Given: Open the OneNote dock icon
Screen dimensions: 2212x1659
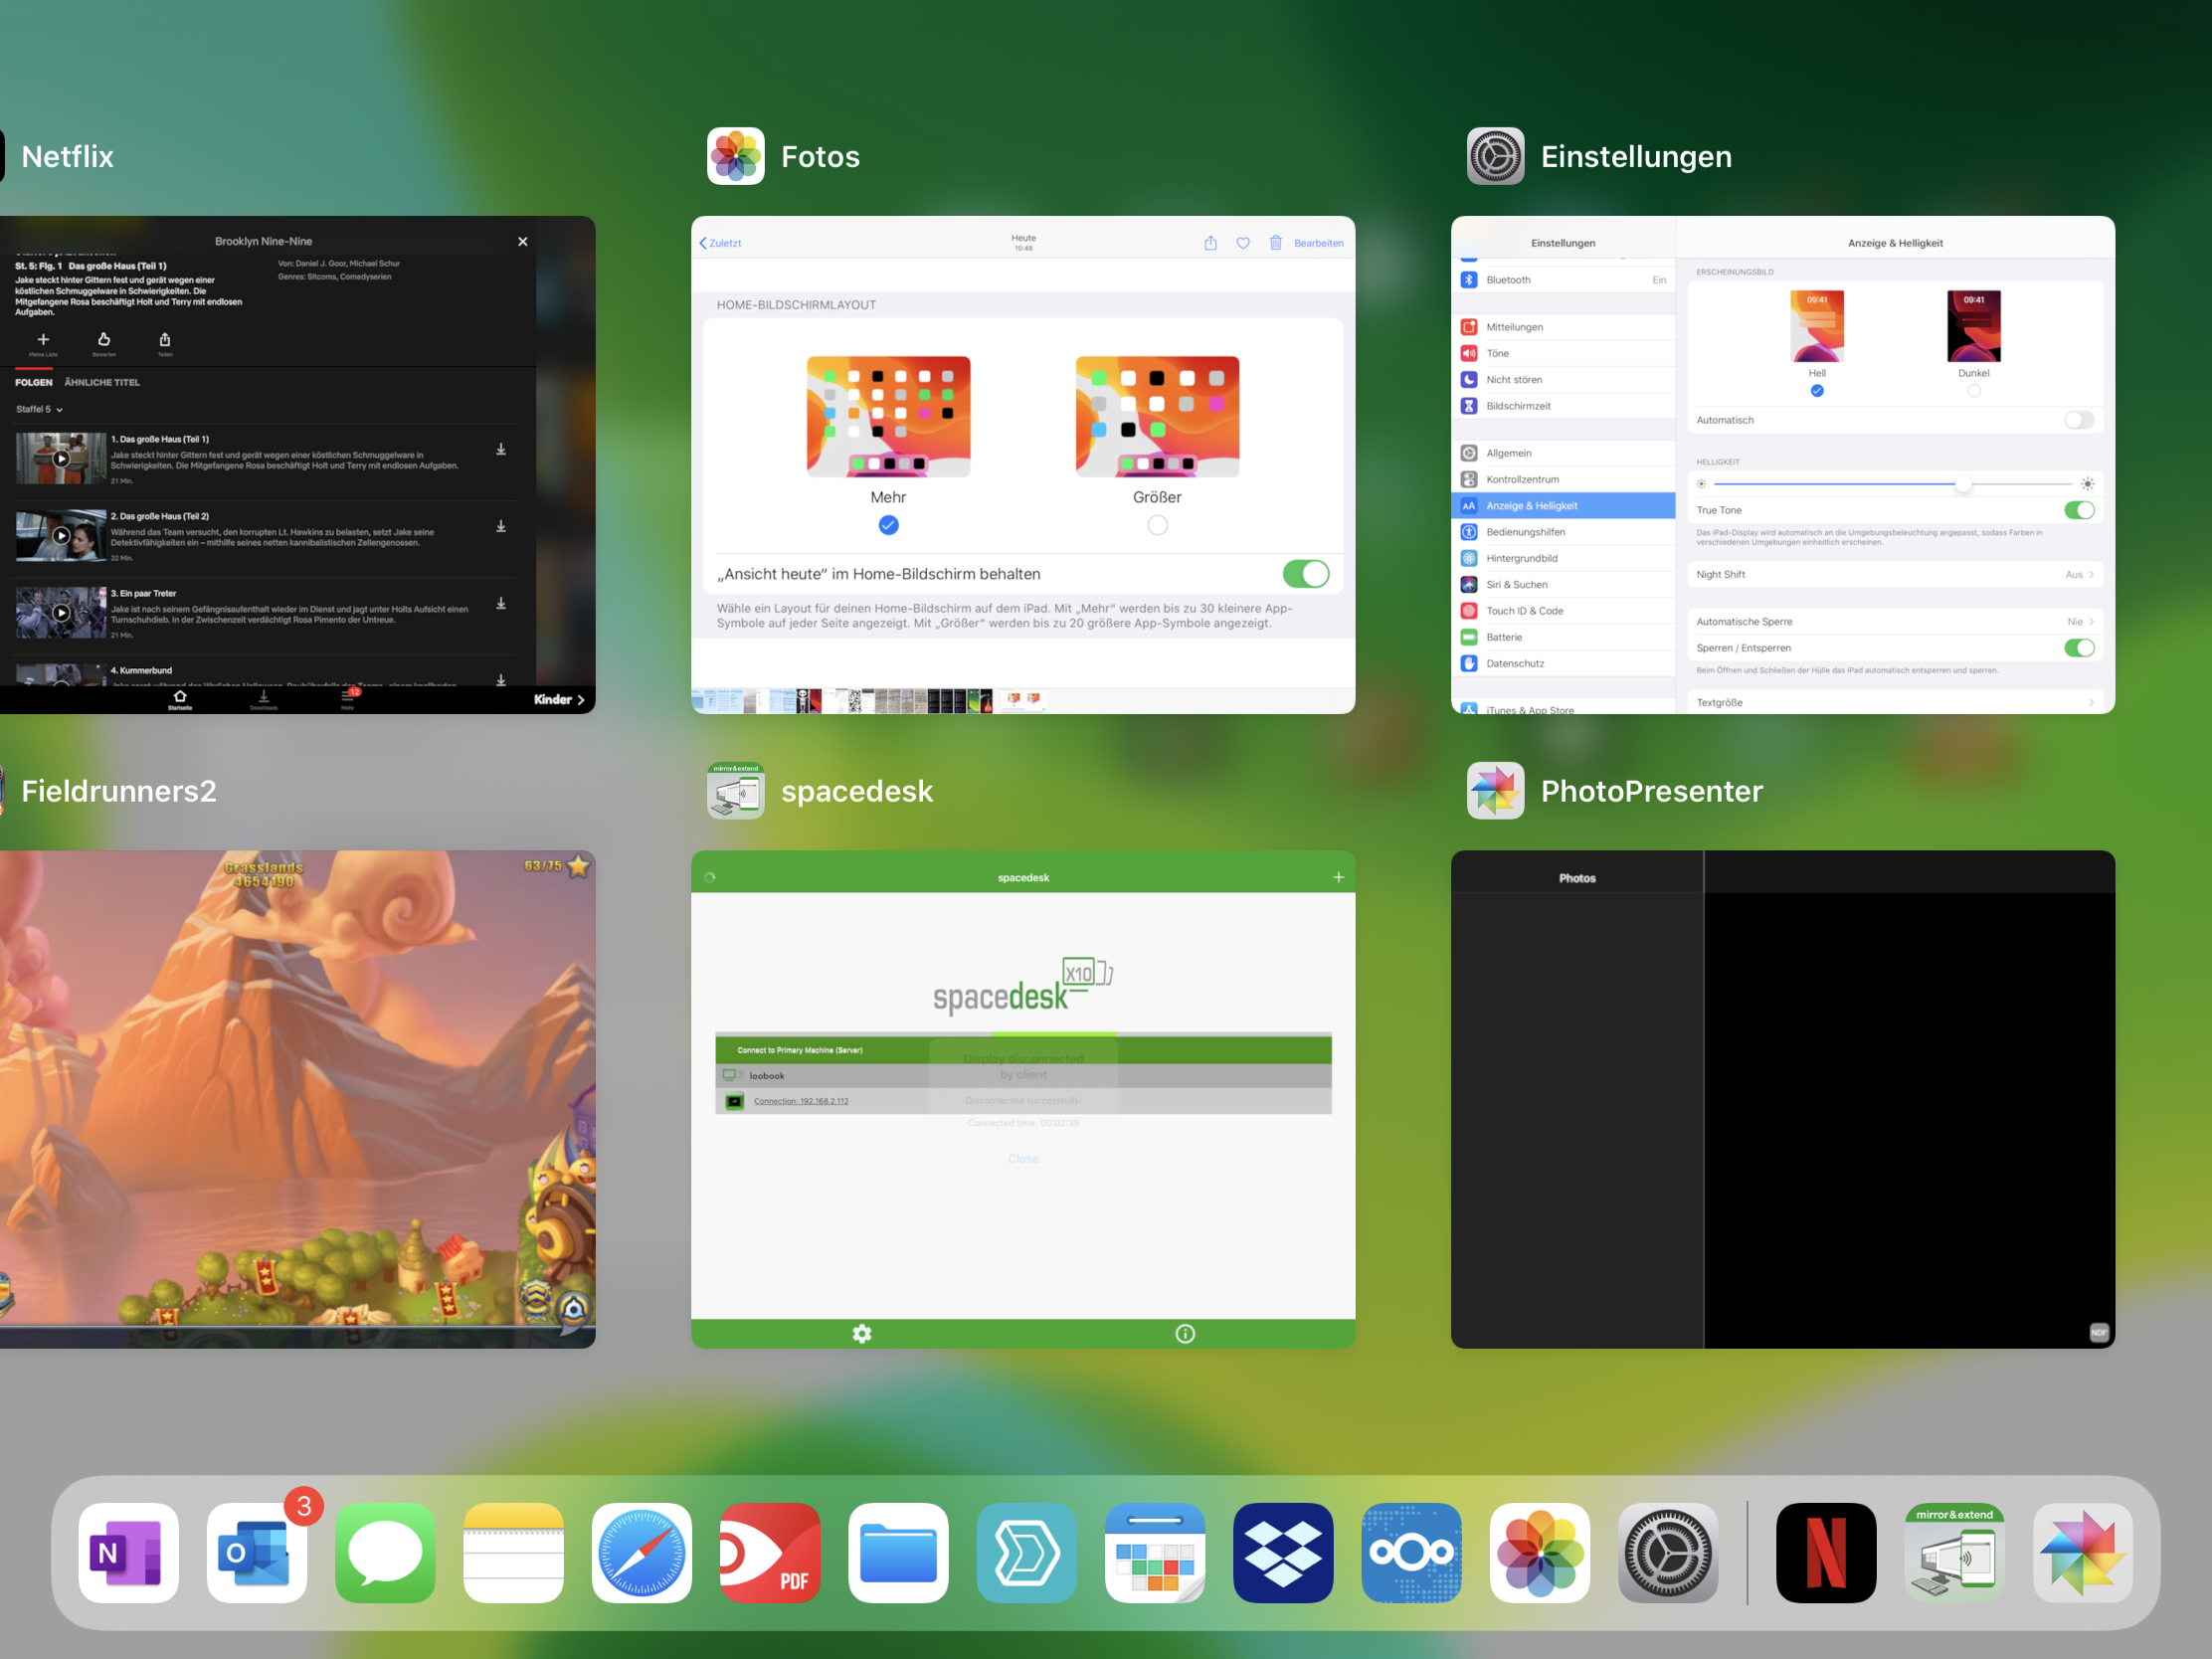Looking at the screenshot, I should [129, 1552].
